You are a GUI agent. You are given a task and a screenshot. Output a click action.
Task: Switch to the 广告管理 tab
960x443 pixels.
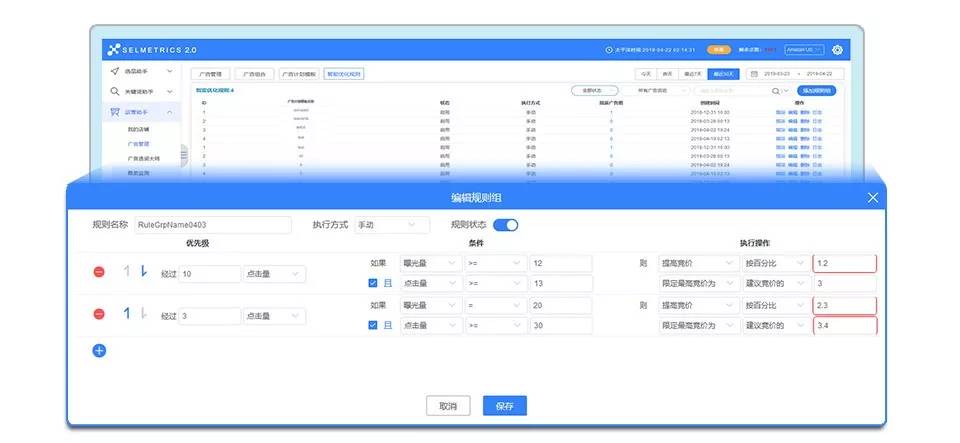[210, 73]
